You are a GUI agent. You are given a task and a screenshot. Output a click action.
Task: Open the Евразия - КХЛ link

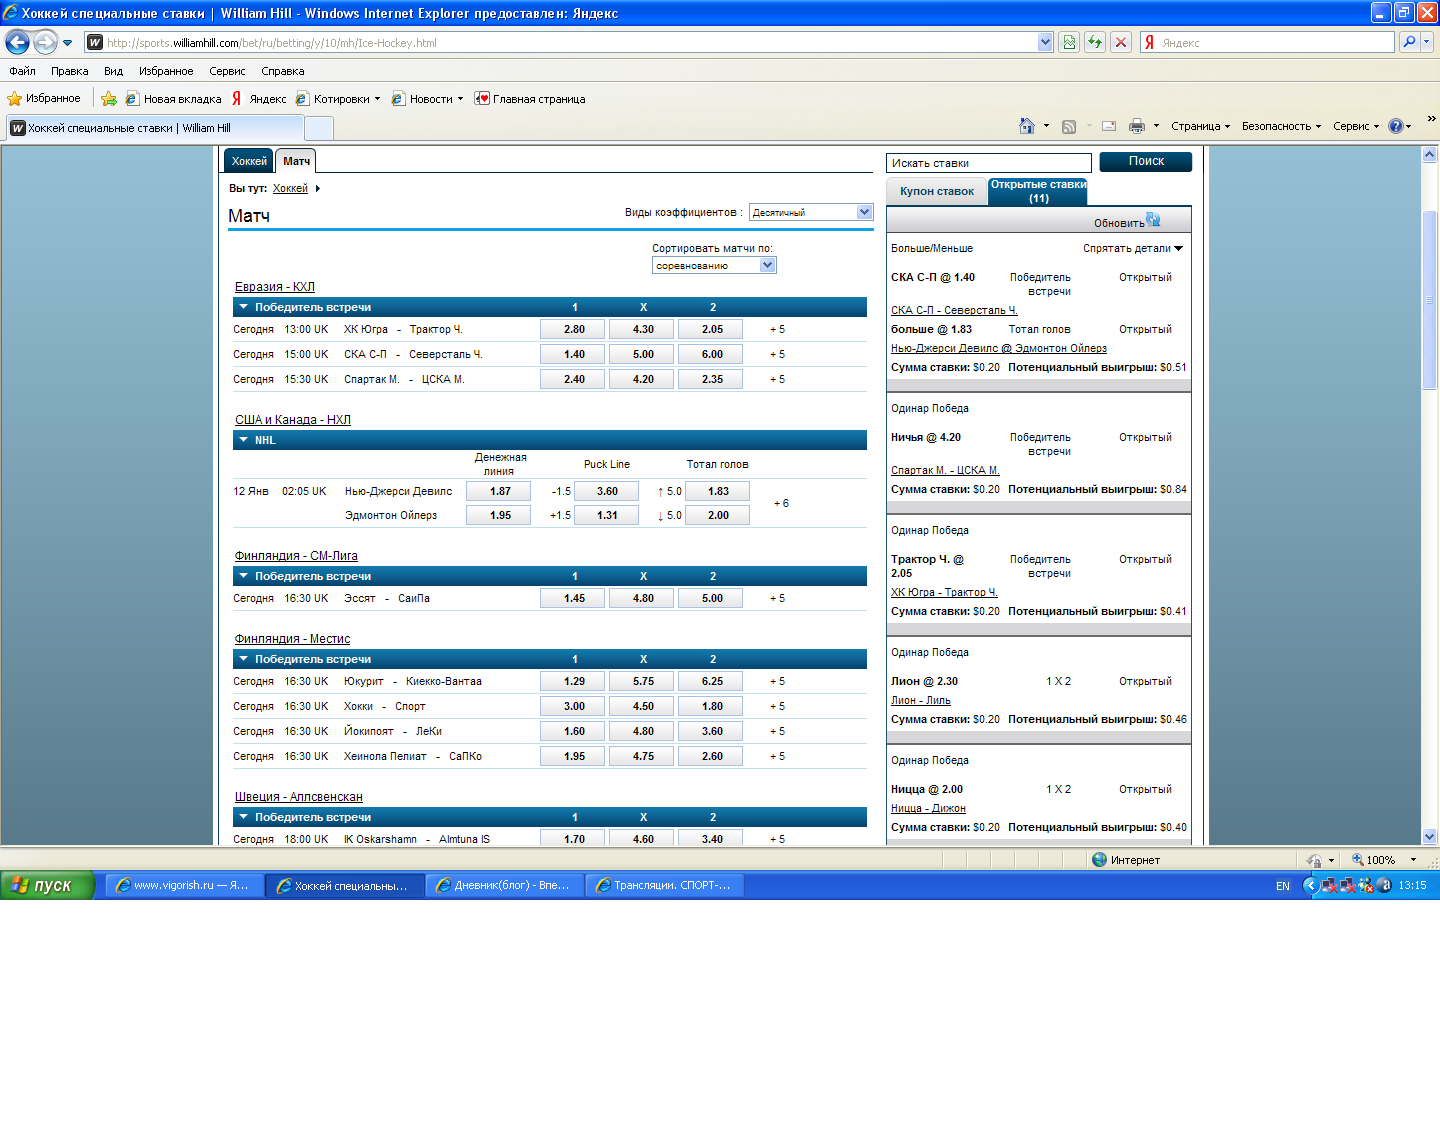point(275,287)
